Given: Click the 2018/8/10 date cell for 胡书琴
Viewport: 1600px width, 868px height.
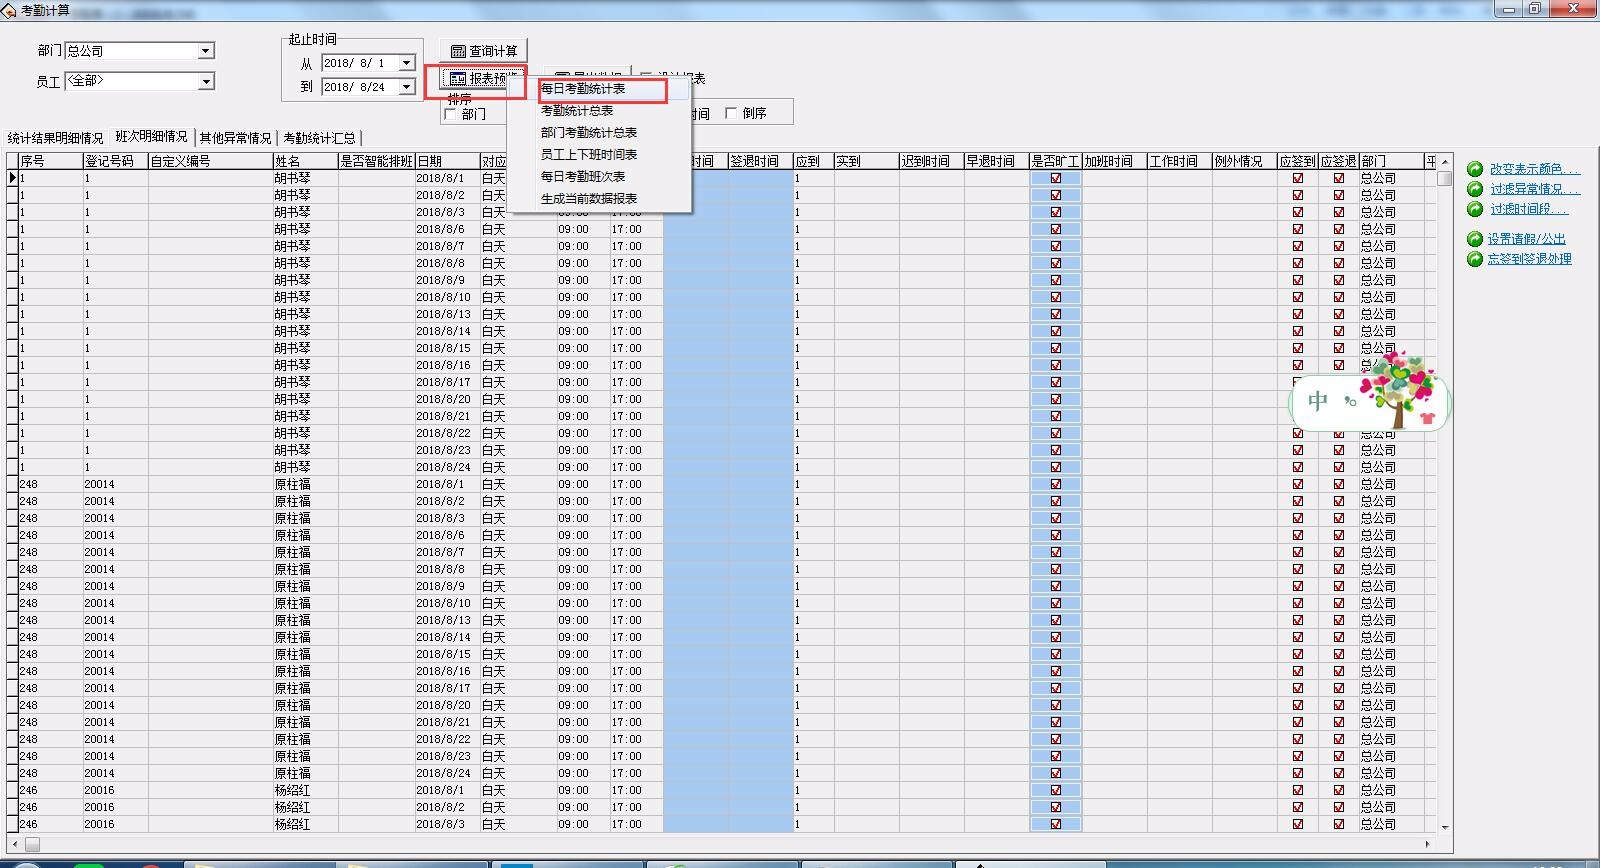Looking at the screenshot, I should (447, 297).
